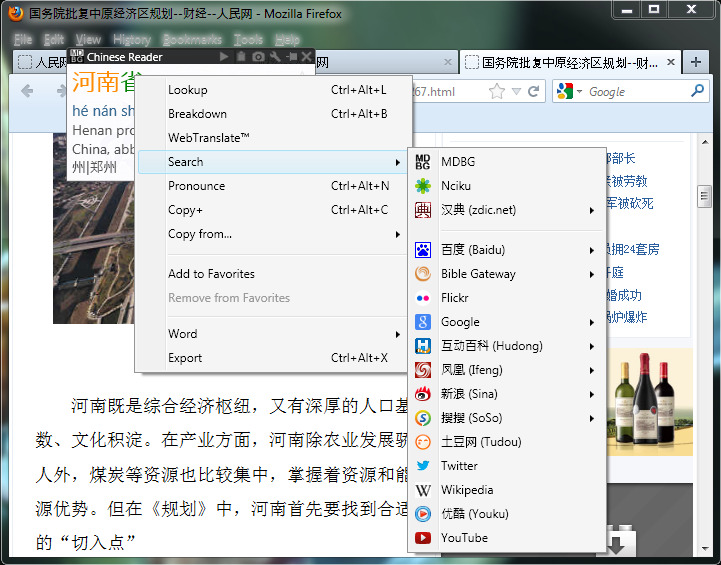721x565 pixels.
Task: Choose YouTube in the Search submenu
Action: (507, 538)
